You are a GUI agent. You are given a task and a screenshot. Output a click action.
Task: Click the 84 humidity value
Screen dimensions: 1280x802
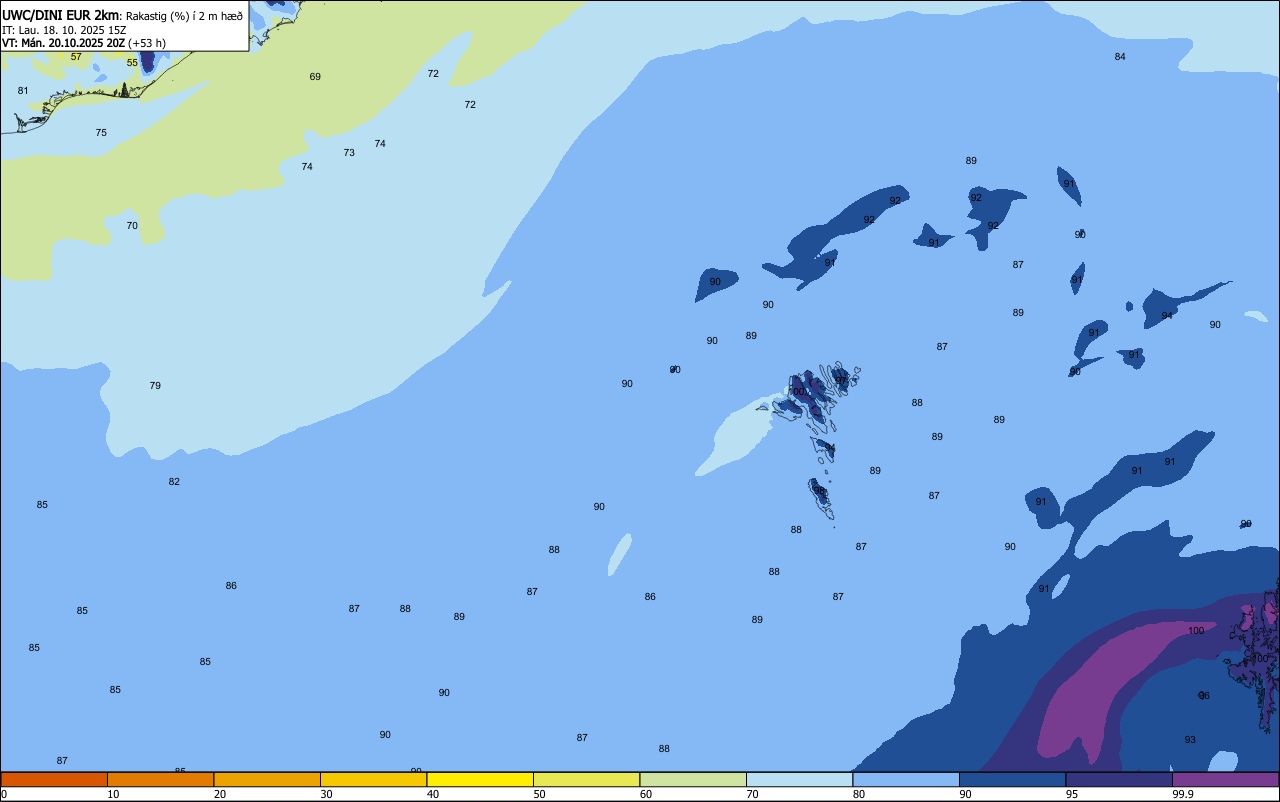coord(1120,57)
